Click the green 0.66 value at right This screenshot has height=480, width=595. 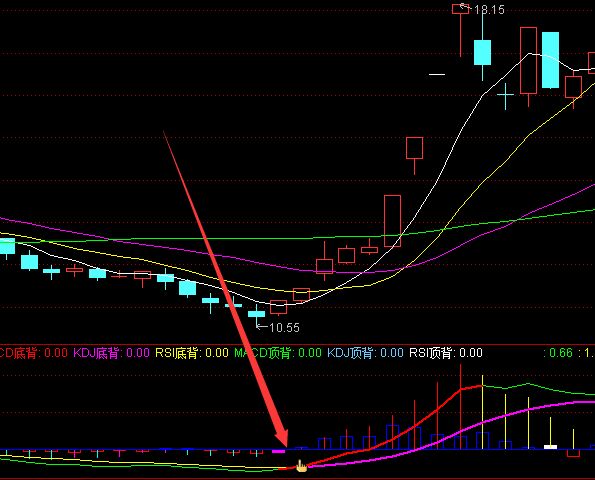tap(560, 353)
